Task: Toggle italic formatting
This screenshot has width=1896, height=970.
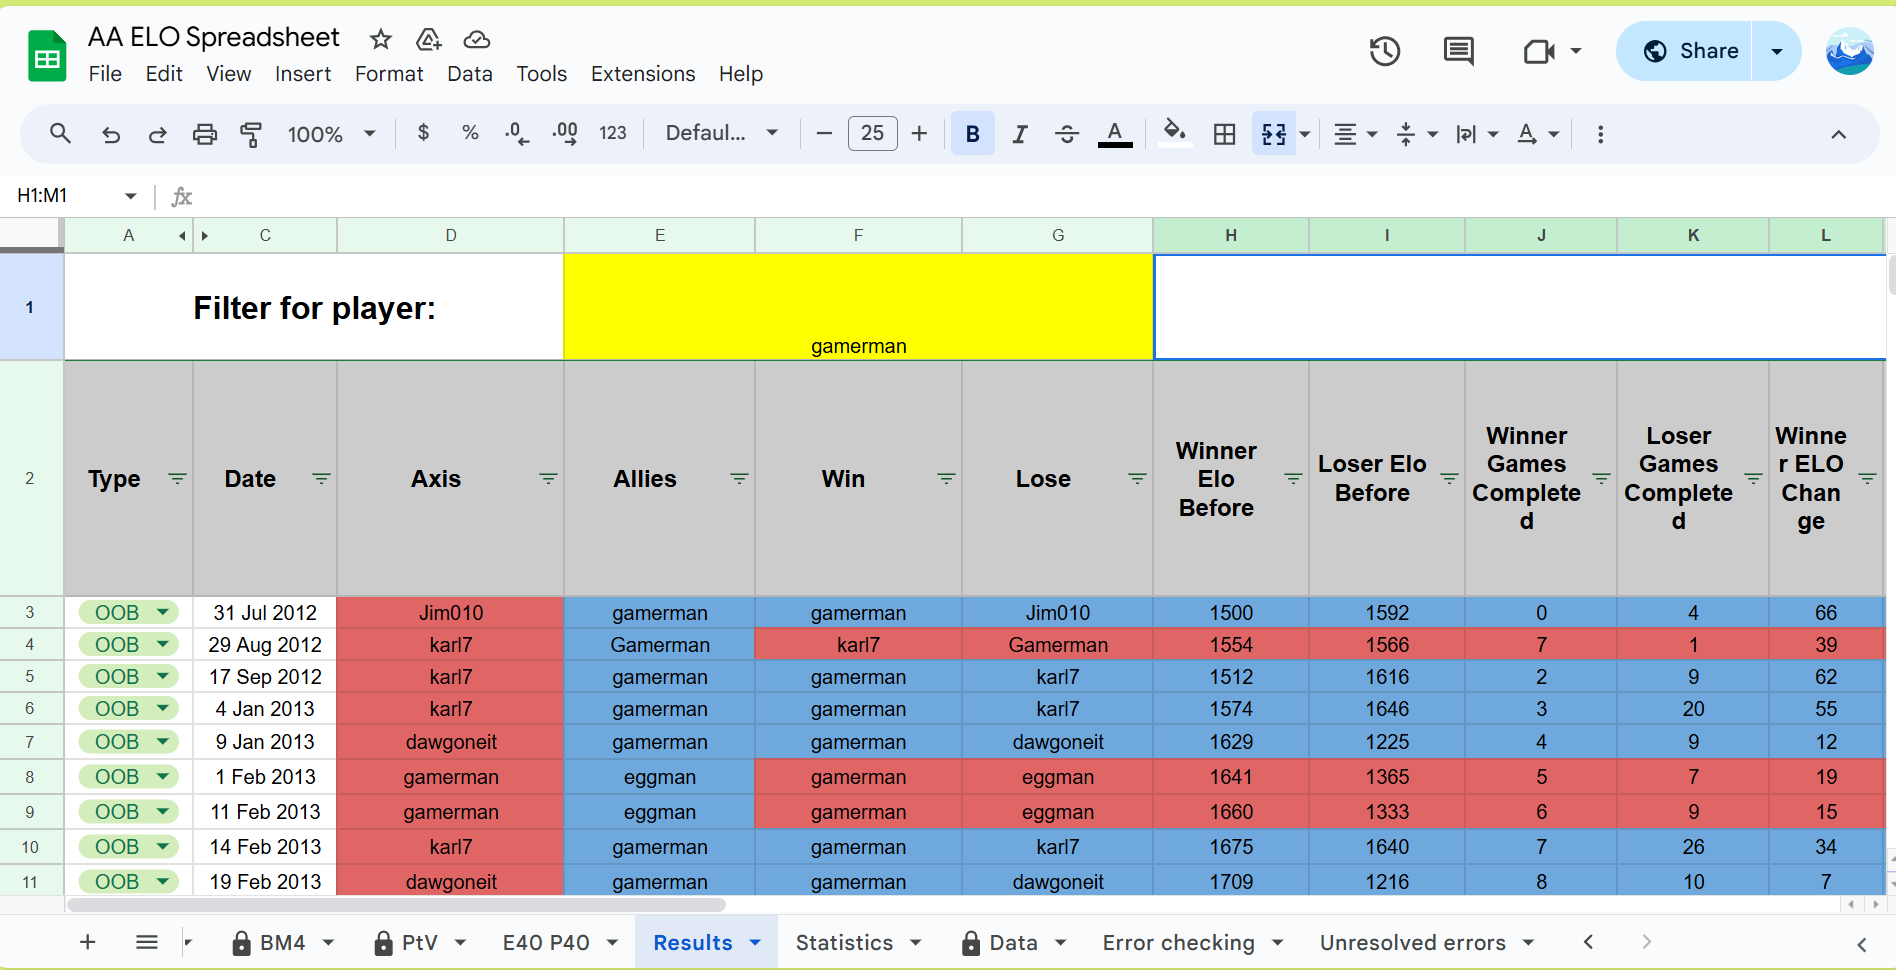Action: pos(1019,134)
